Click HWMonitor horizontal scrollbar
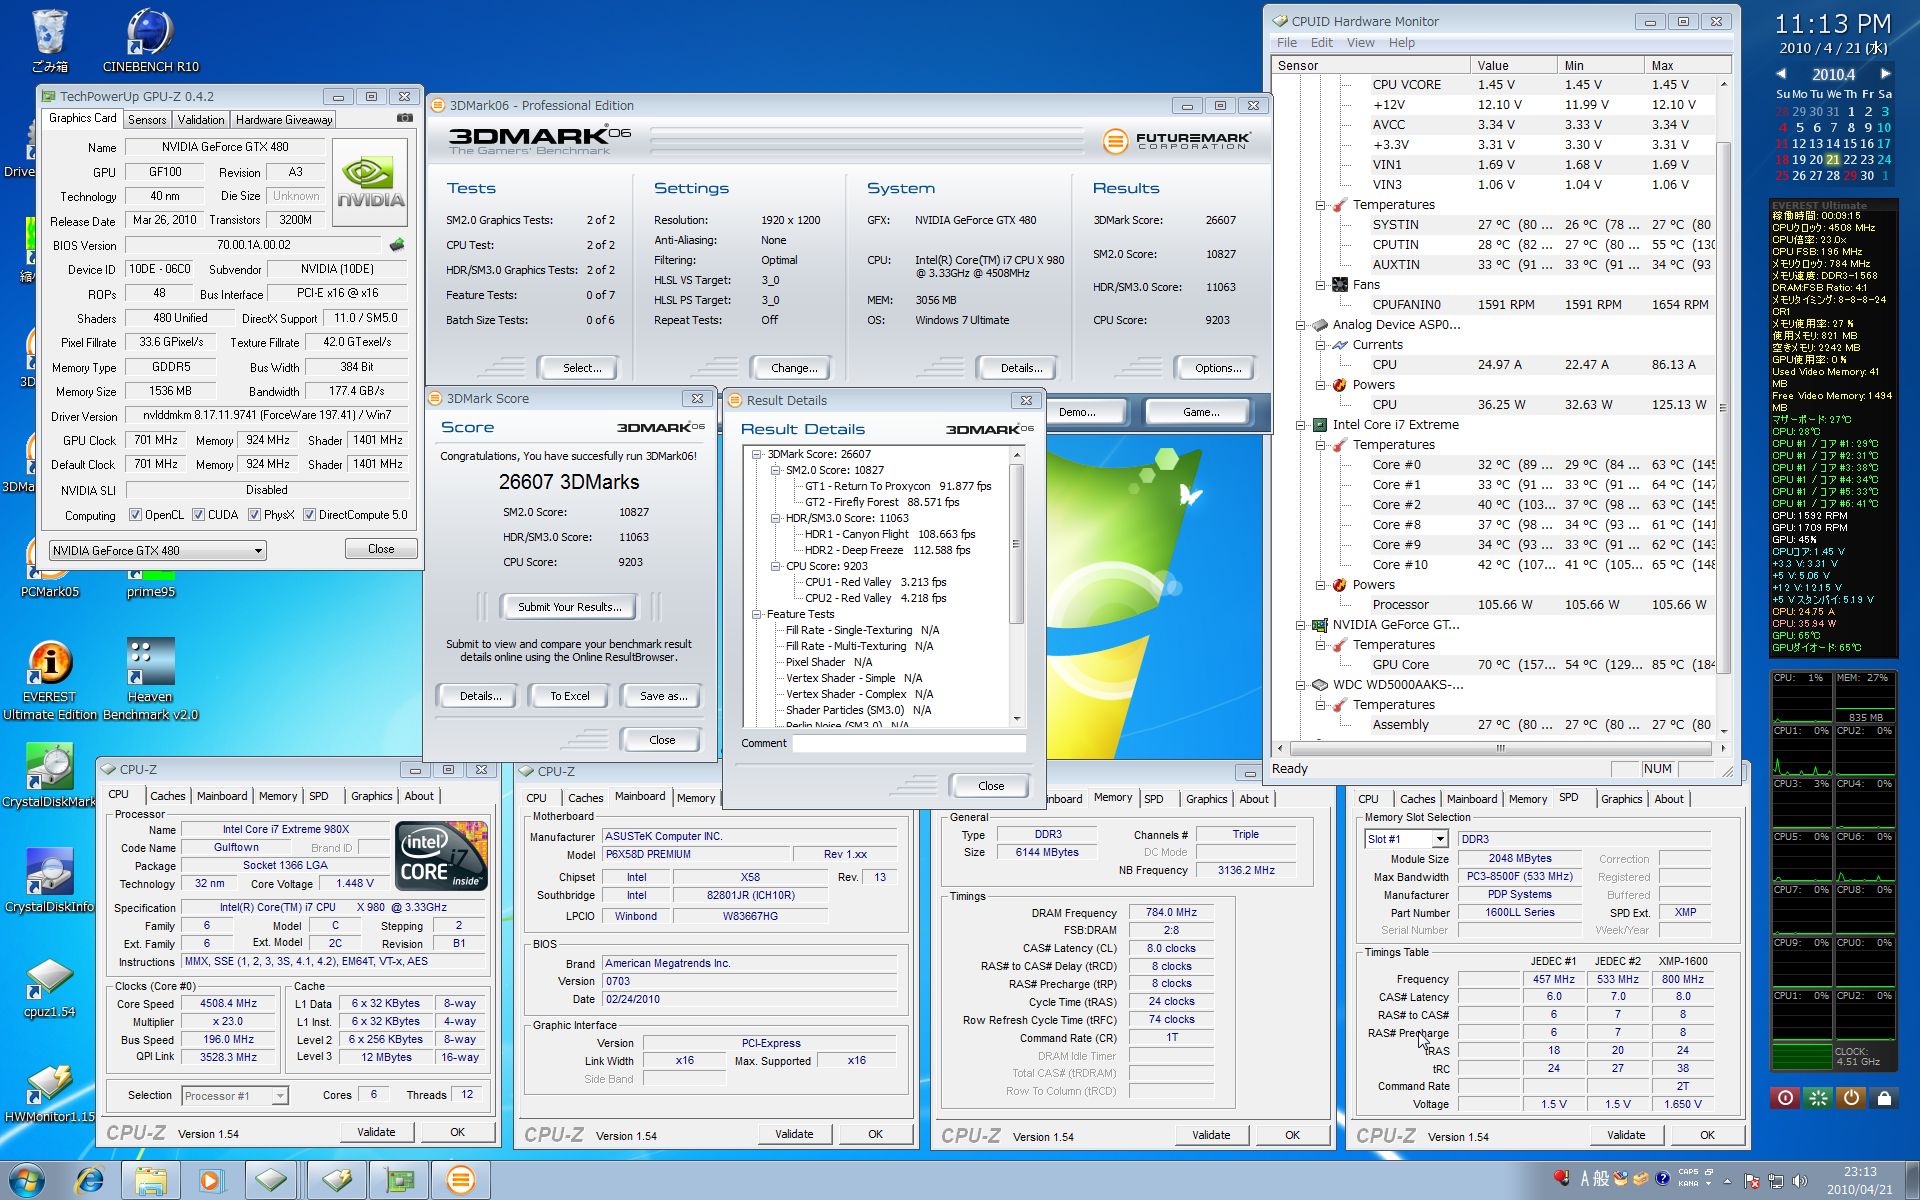 click(x=1500, y=748)
